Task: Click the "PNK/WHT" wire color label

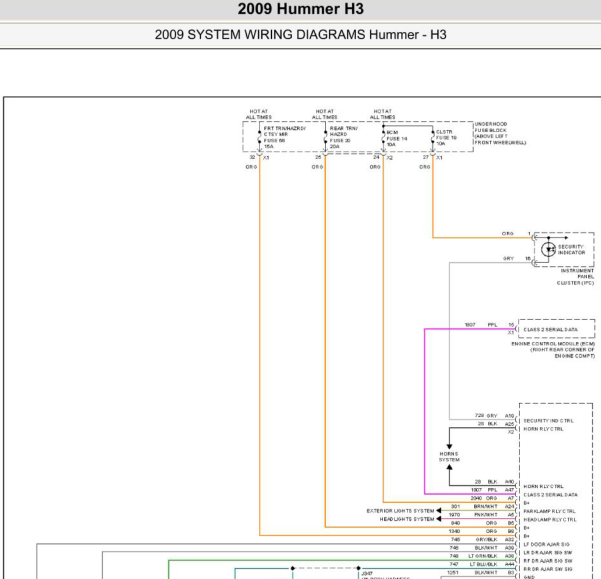Action: (486, 515)
